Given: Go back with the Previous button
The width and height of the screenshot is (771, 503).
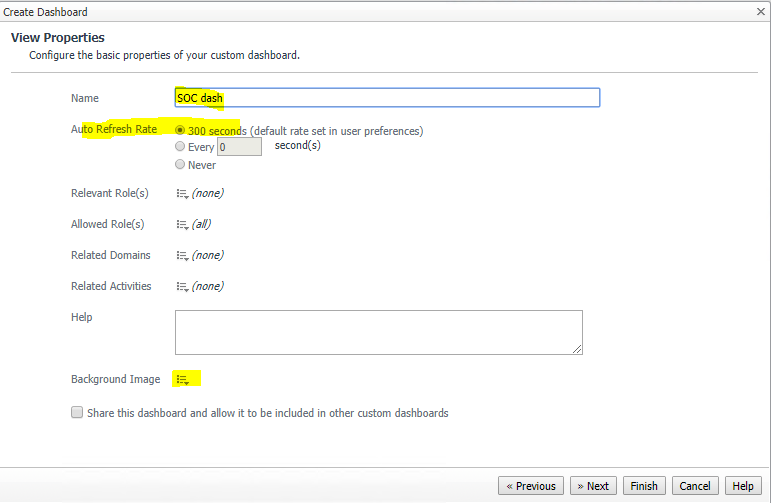Looking at the screenshot, I should [531, 486].
